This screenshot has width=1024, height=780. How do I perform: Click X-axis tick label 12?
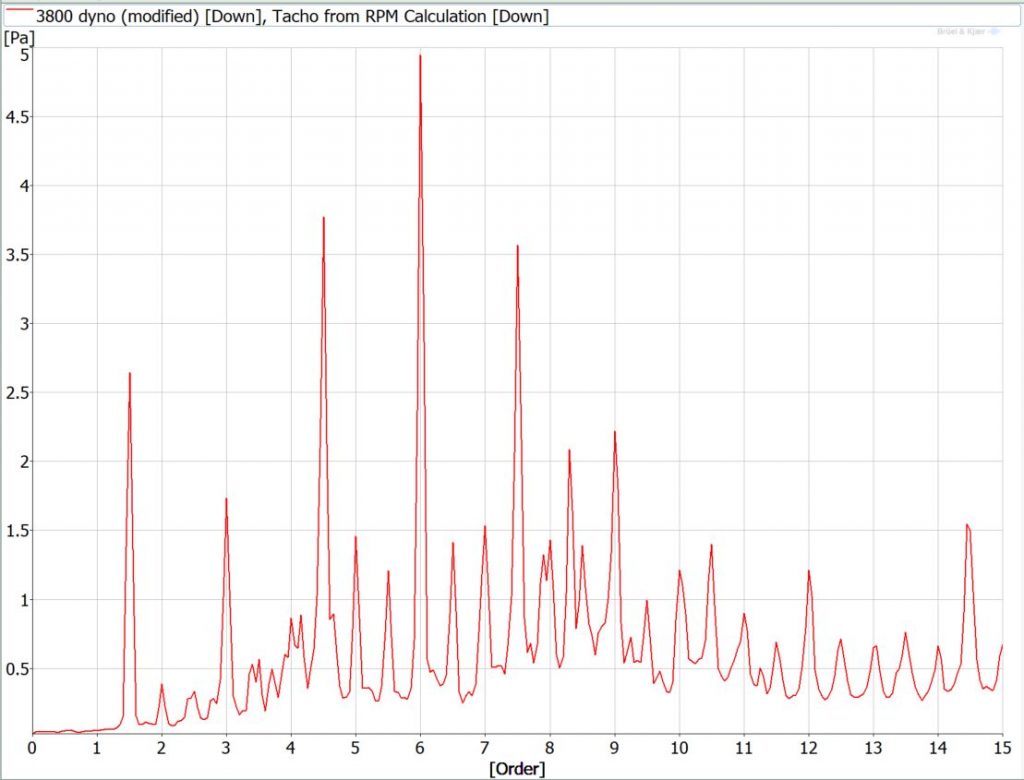[808, 748]
